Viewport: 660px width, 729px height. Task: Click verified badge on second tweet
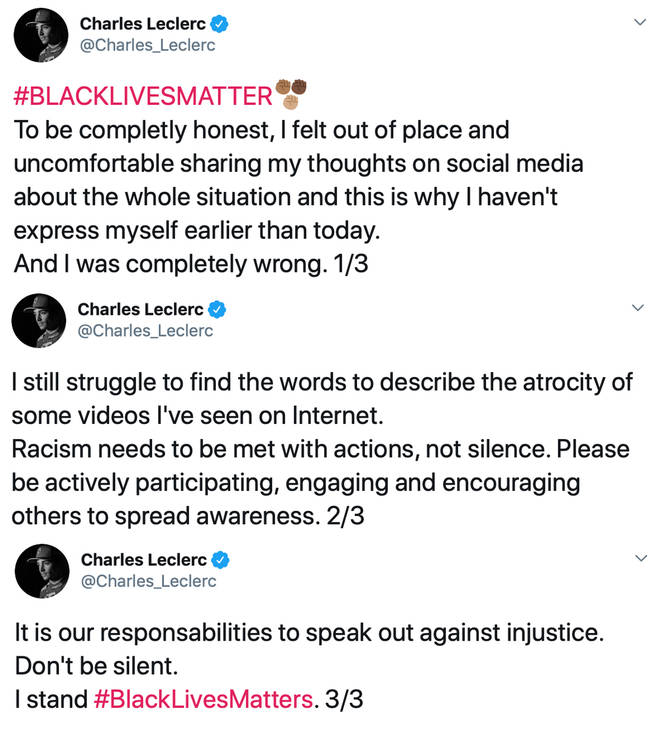[217, 309]
